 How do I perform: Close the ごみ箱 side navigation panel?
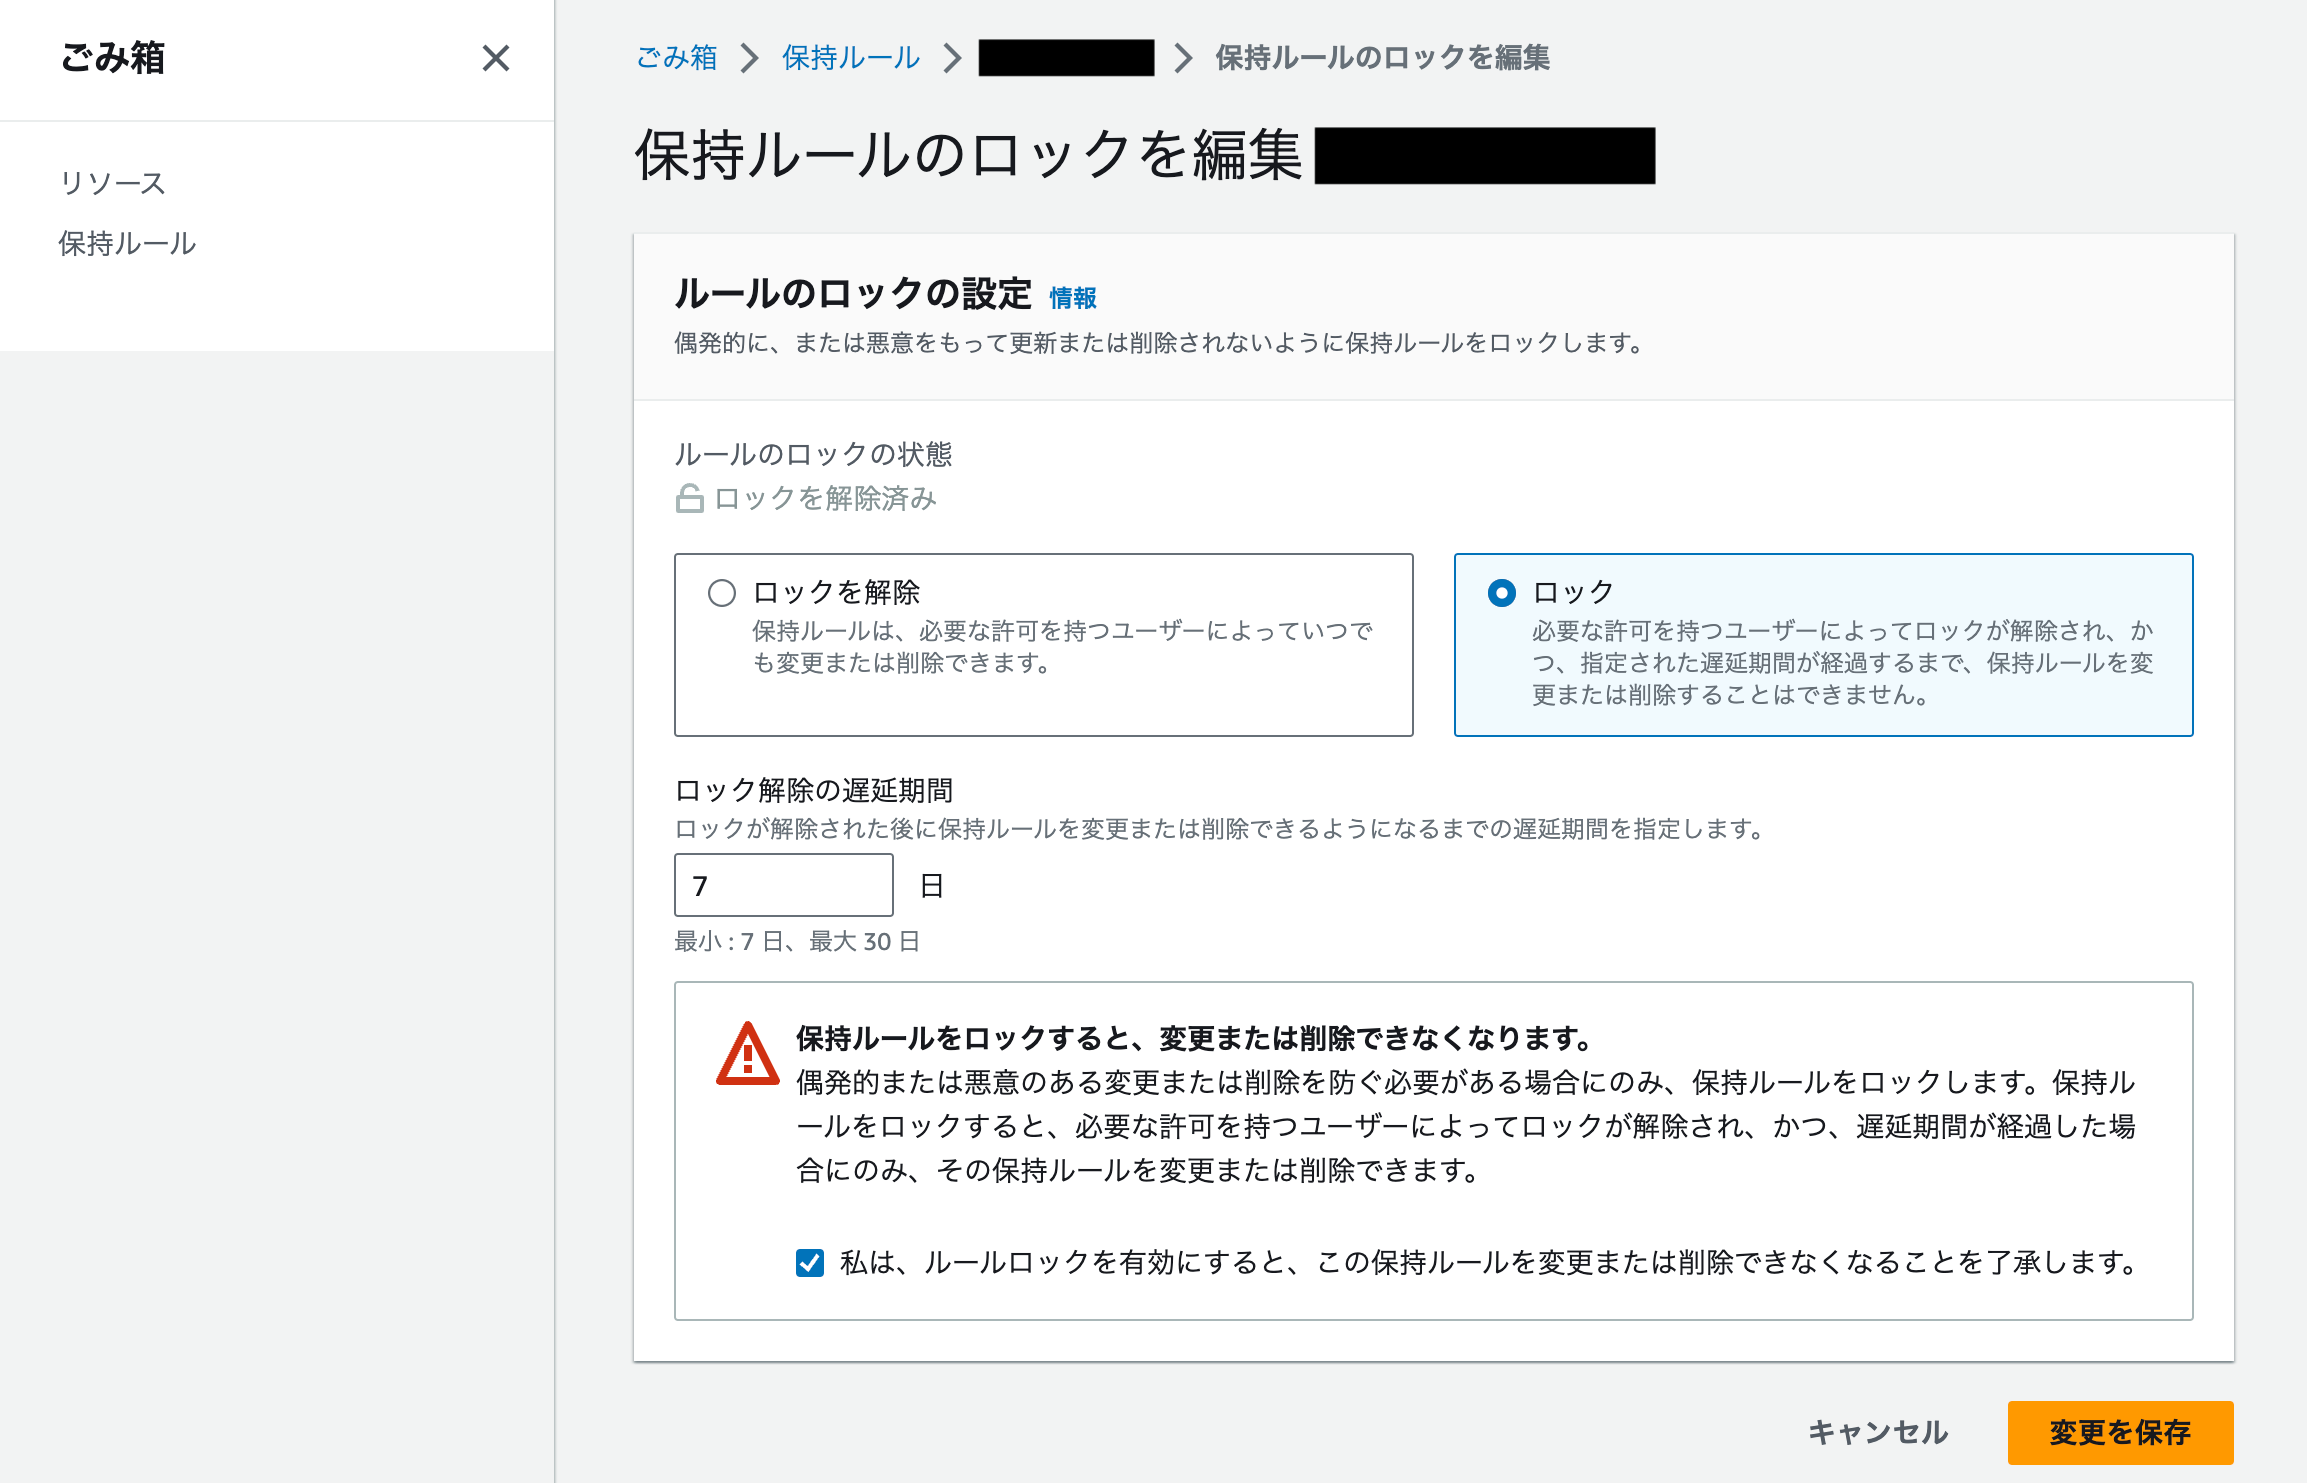(495, 58)
